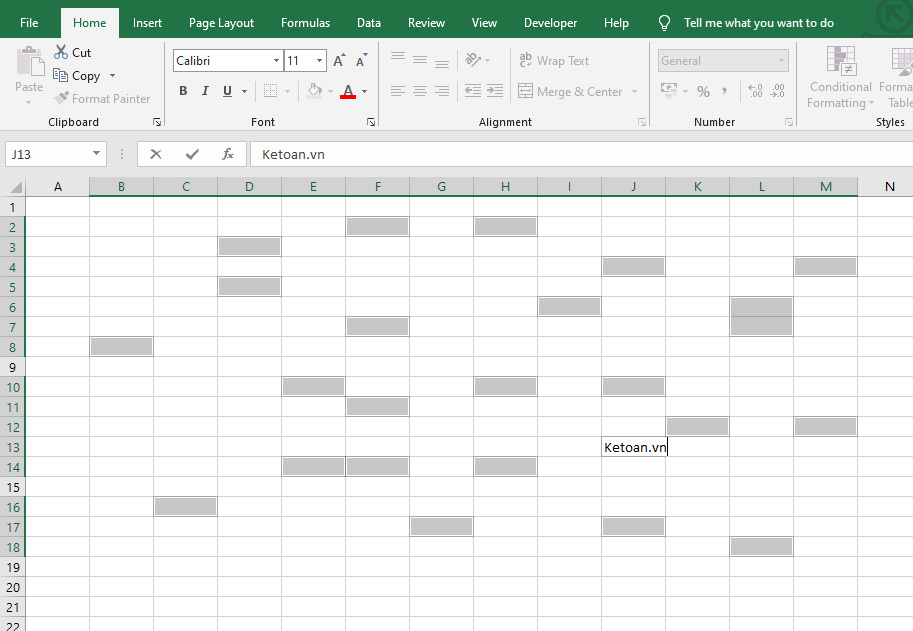This screenshot has height=631, width=913.
Task: Switch to the Developer tab
Action: 550,23
